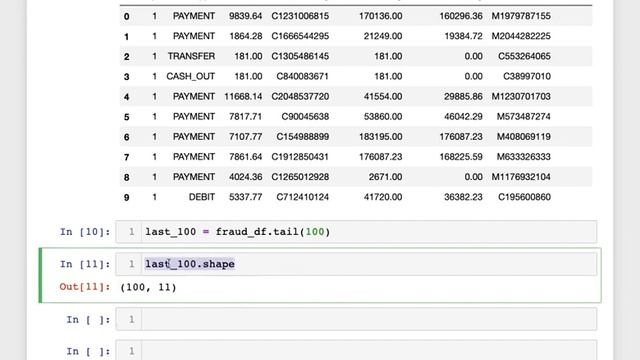Click destination account M573487274
This screenshot has width=640, height=360.
523,116
